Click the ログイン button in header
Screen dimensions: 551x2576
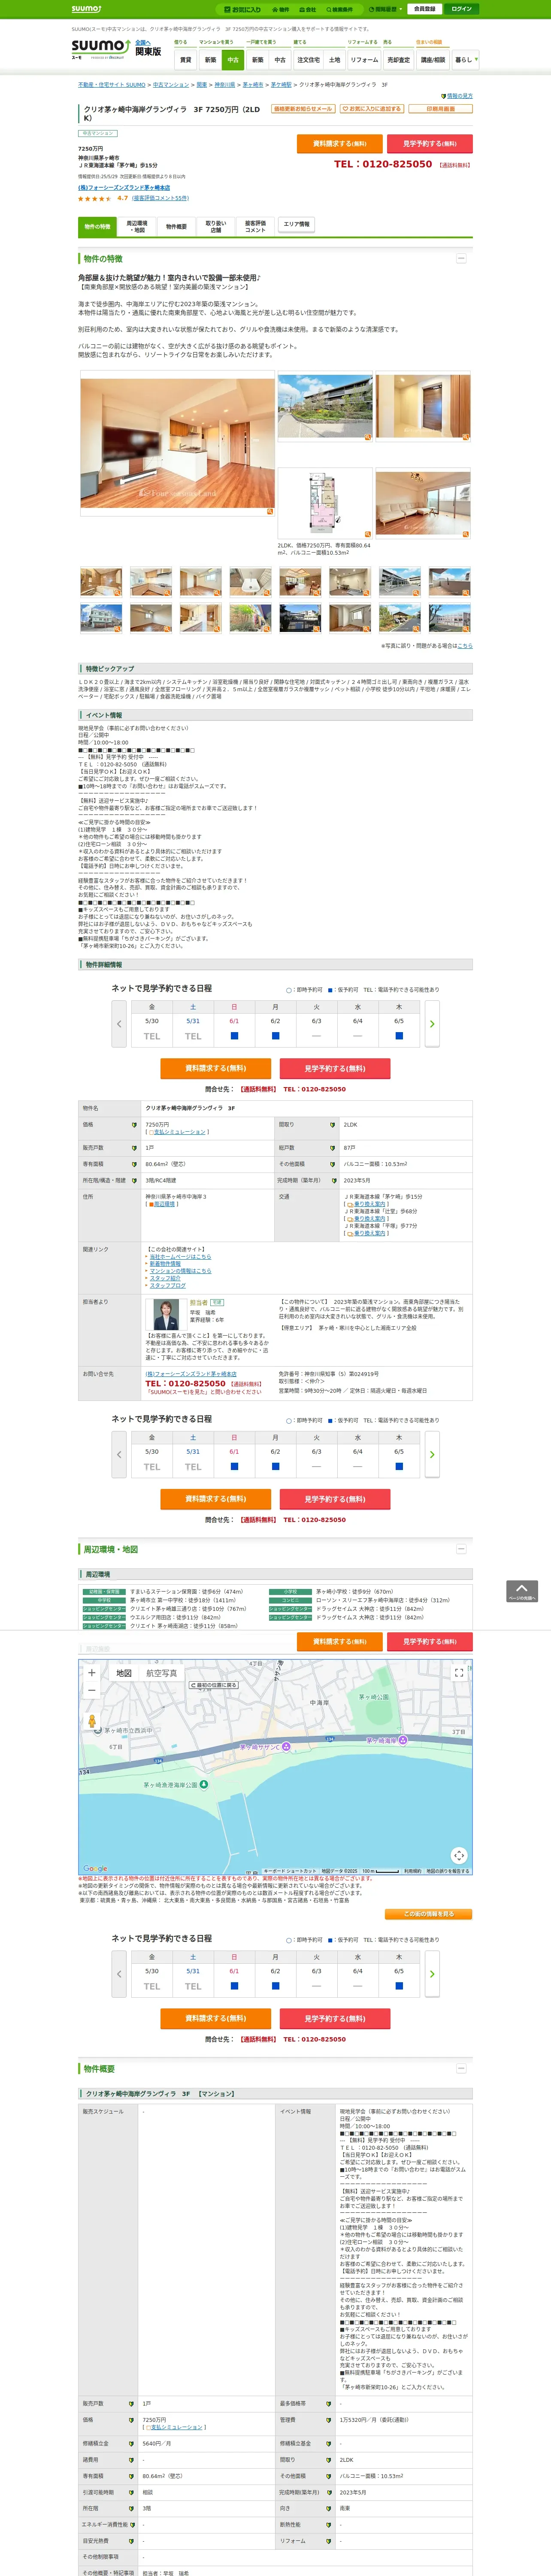point(461,9)
